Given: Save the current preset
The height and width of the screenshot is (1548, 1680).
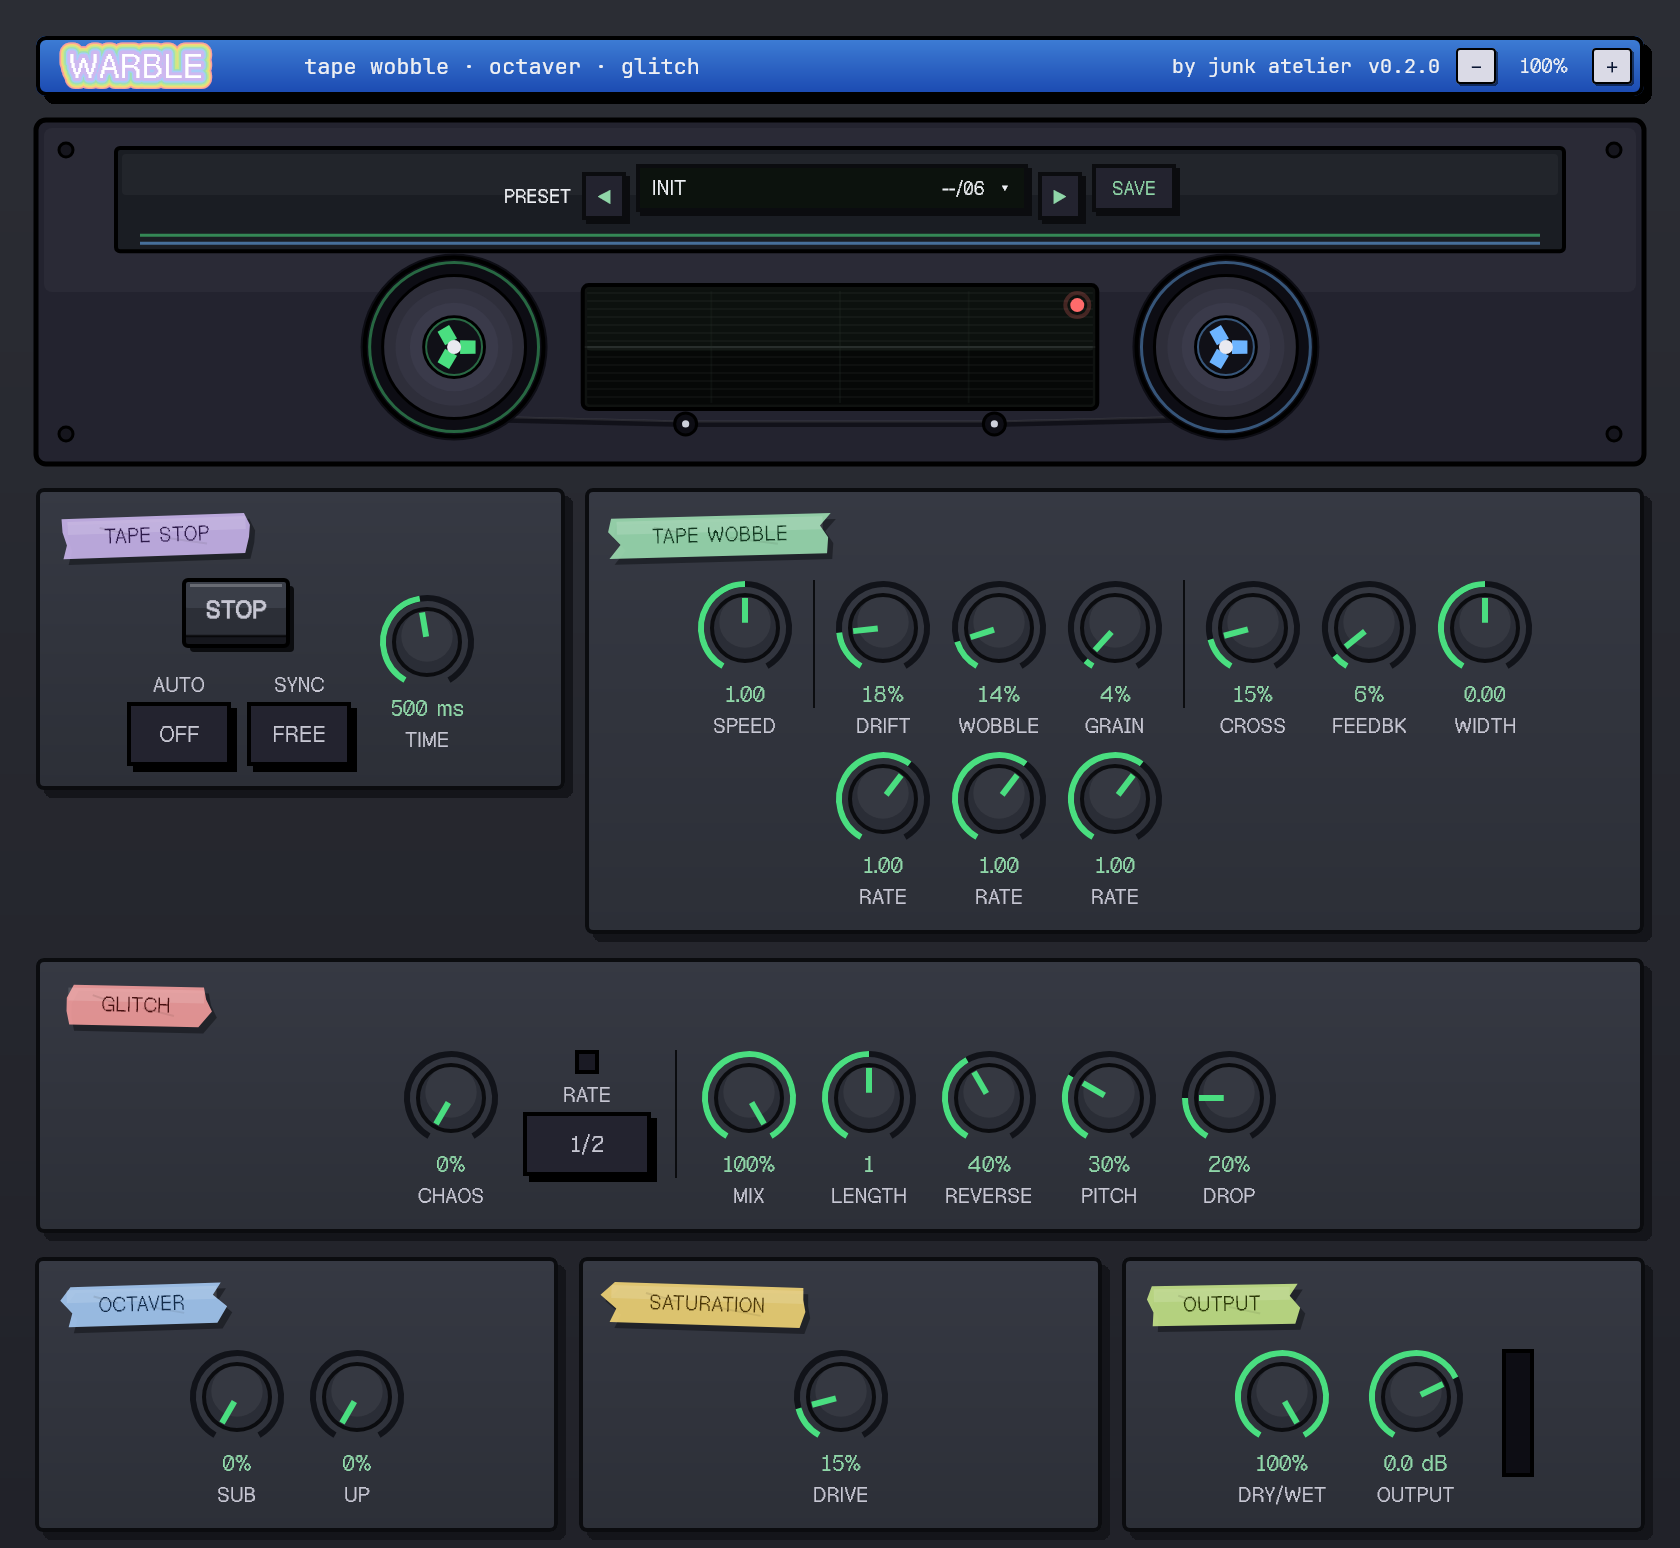Looking at the screenshot, I should pyautogui.click(x=1133, y=189).
